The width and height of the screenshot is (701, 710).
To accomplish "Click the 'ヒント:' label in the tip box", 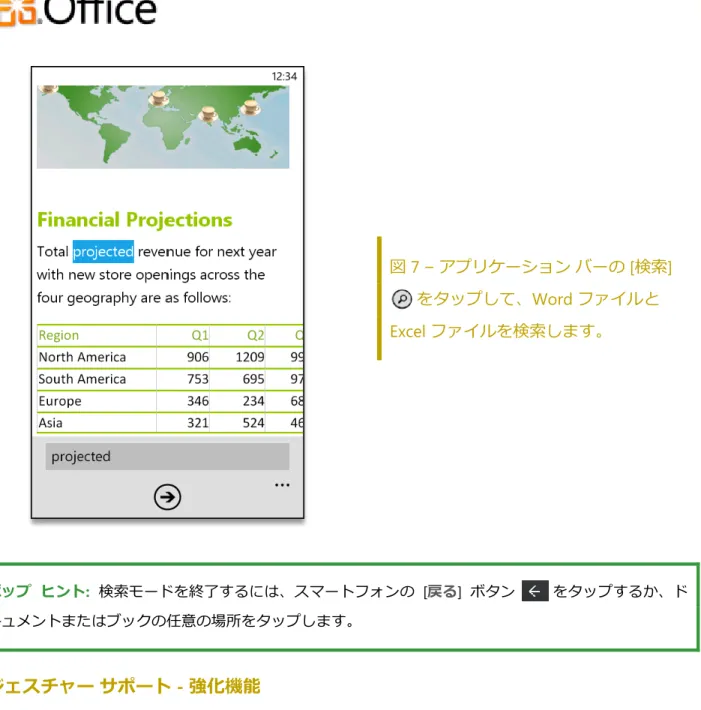I will tap(65, 591).
